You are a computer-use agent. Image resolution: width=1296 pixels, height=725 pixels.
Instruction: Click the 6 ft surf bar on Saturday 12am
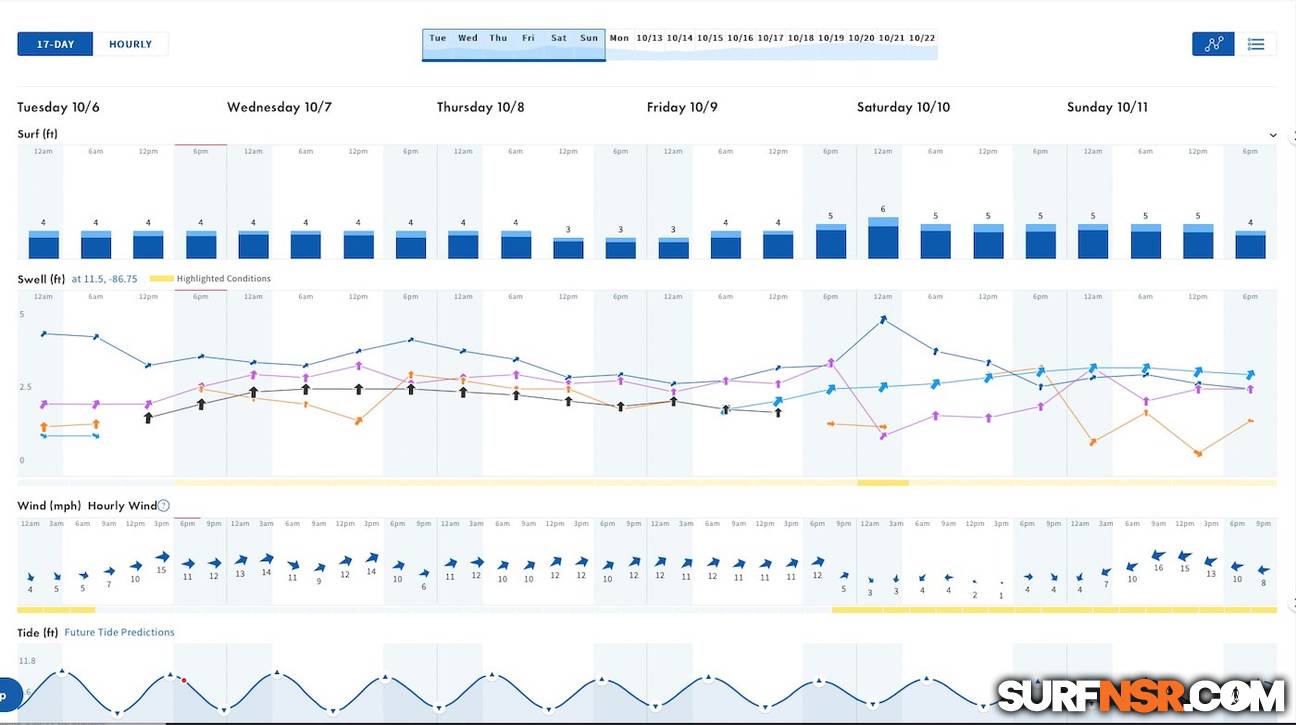coord(883,239)
